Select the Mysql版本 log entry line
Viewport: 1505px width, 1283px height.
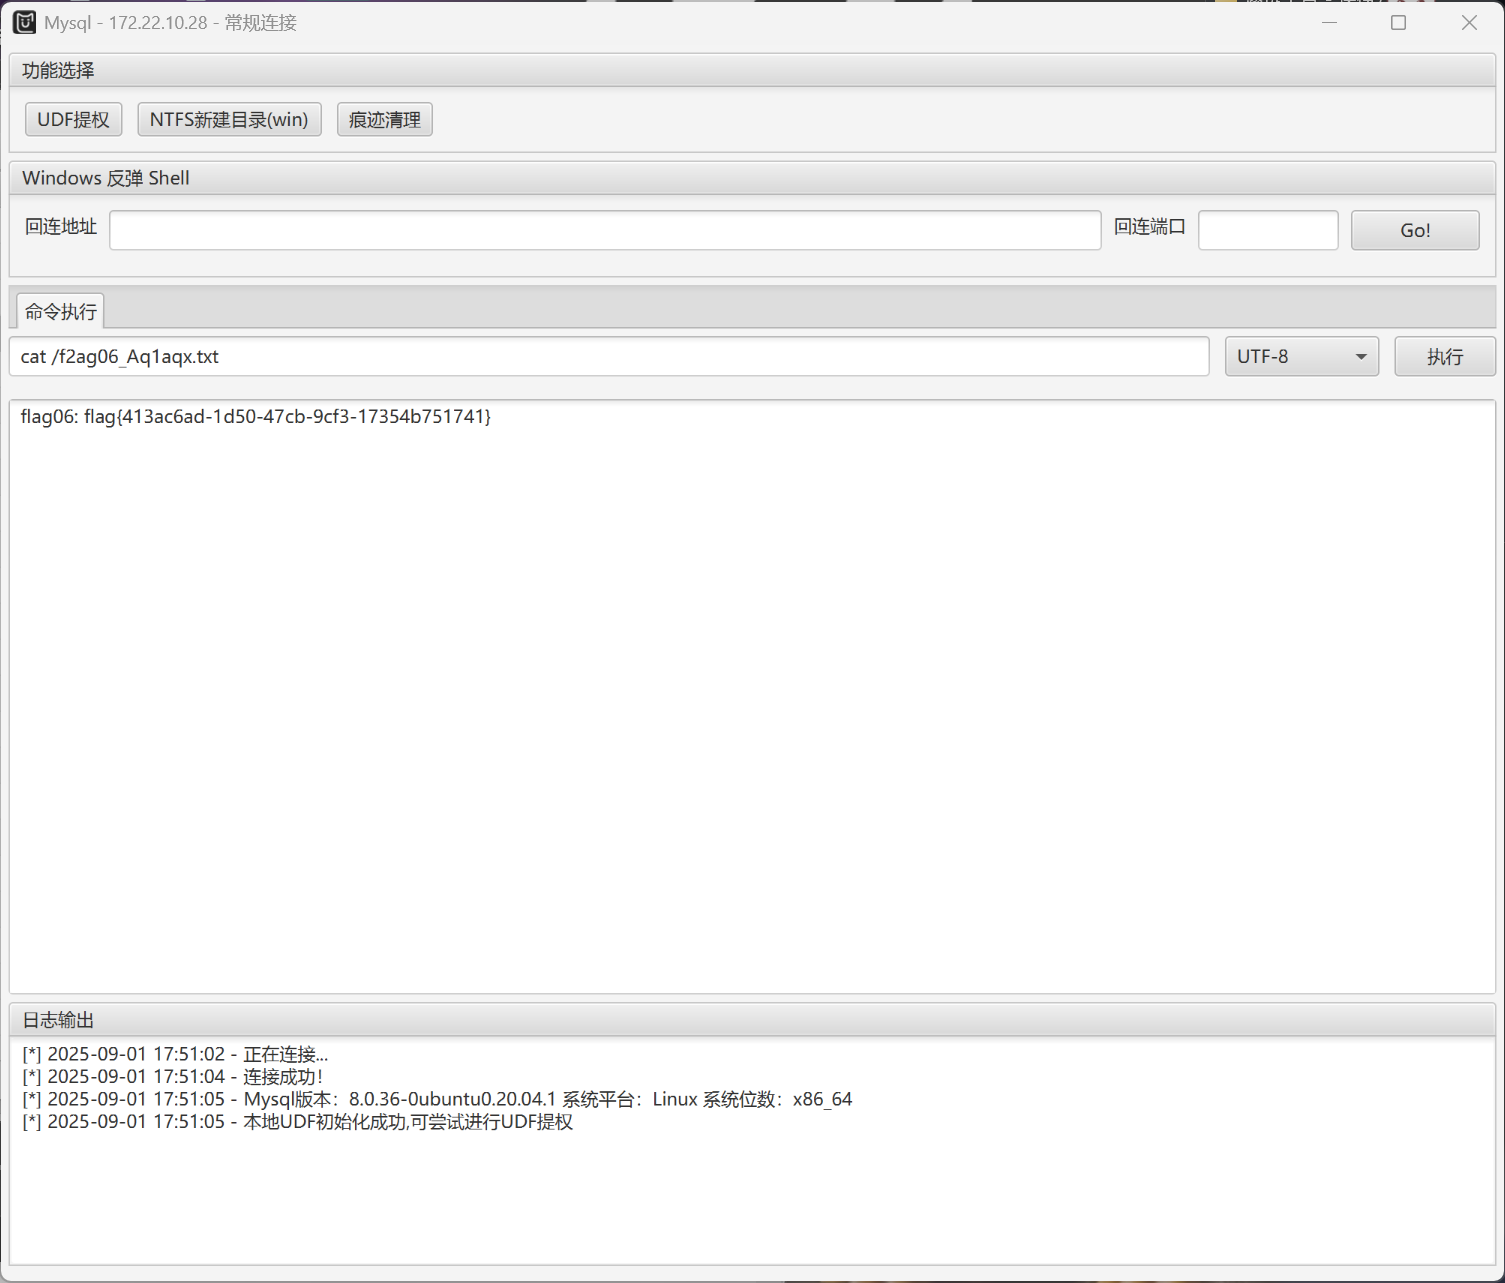tap(437, 1099)
